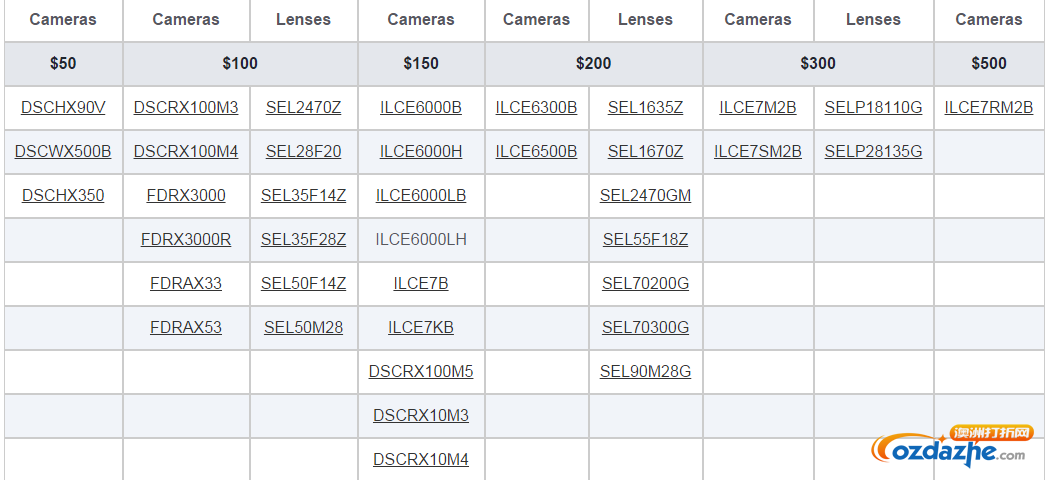Open the FDRAX53 camcorder link
Screen dimensions: 1056x480
click(186, 328)
